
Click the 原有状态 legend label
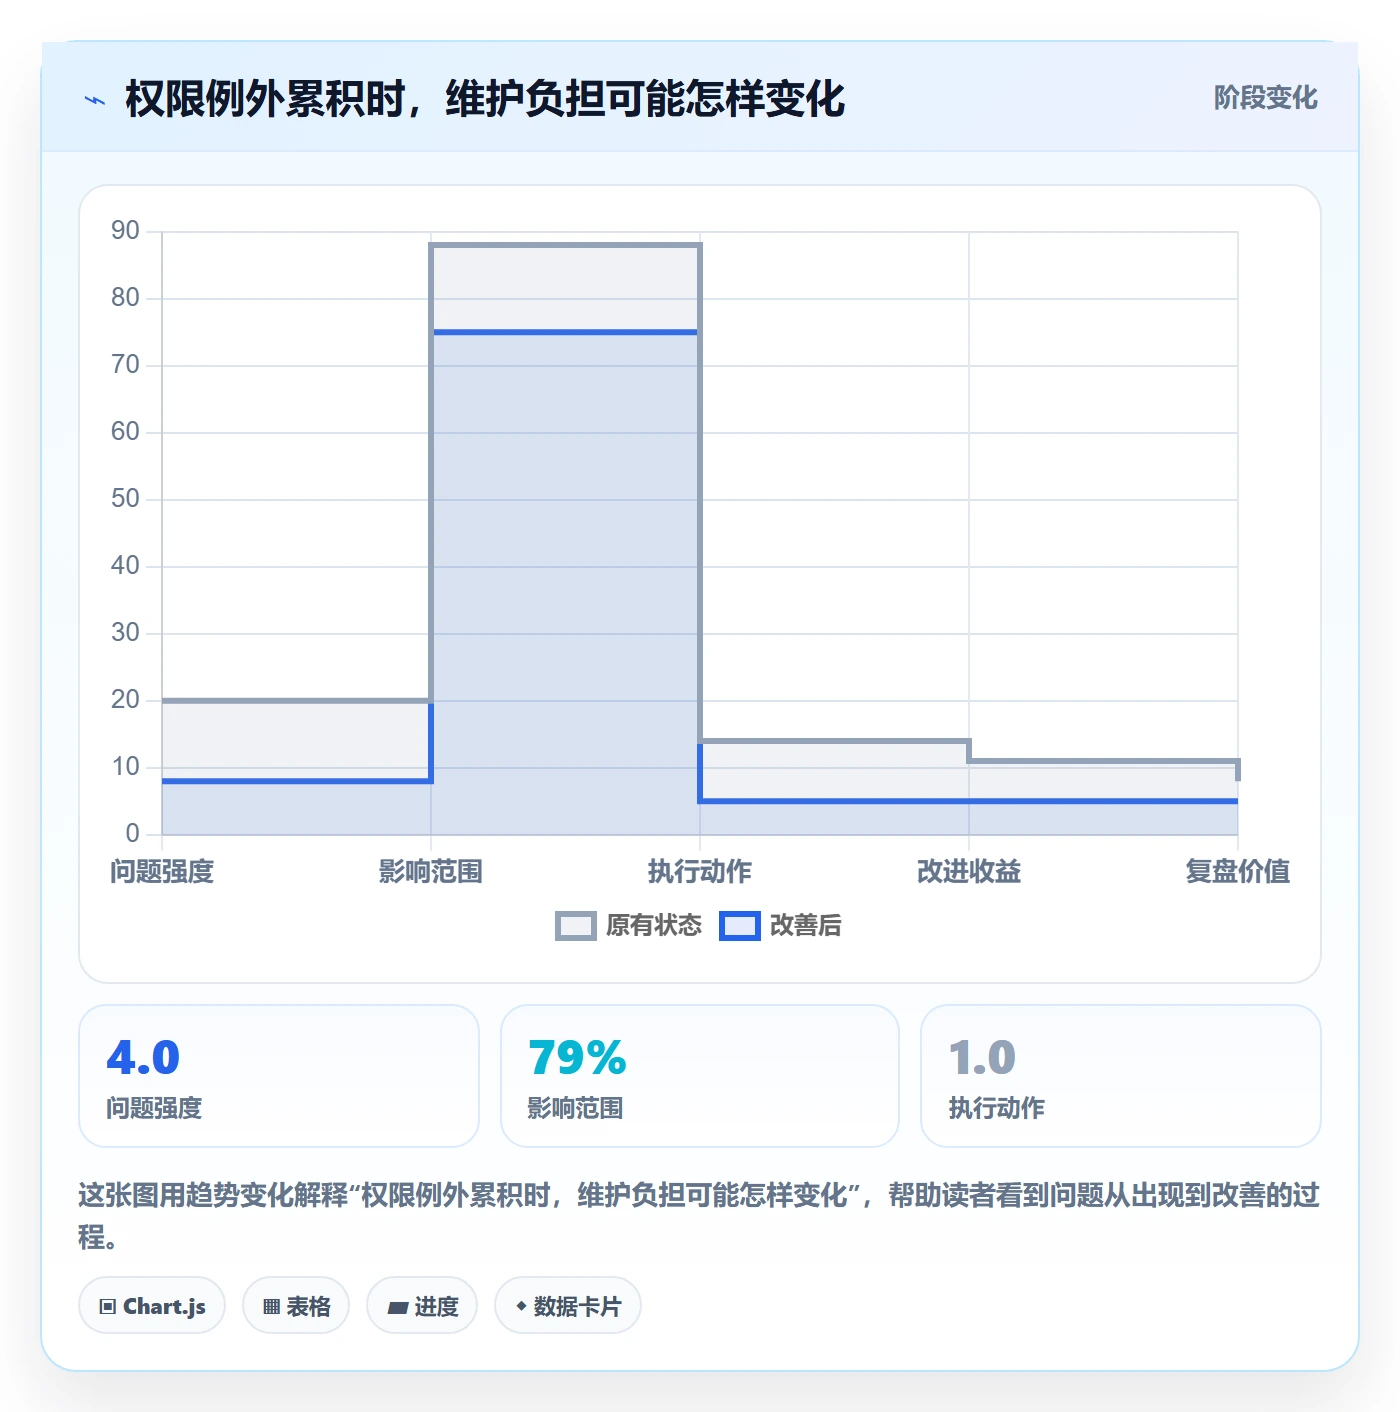pyautogui.click(x=654, y=926)
